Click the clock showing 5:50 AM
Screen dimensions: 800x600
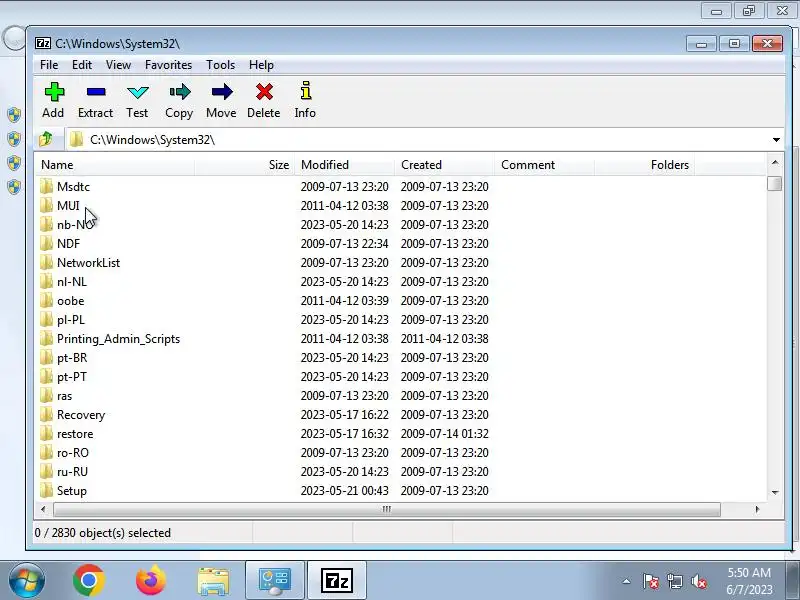click(749, 572)
